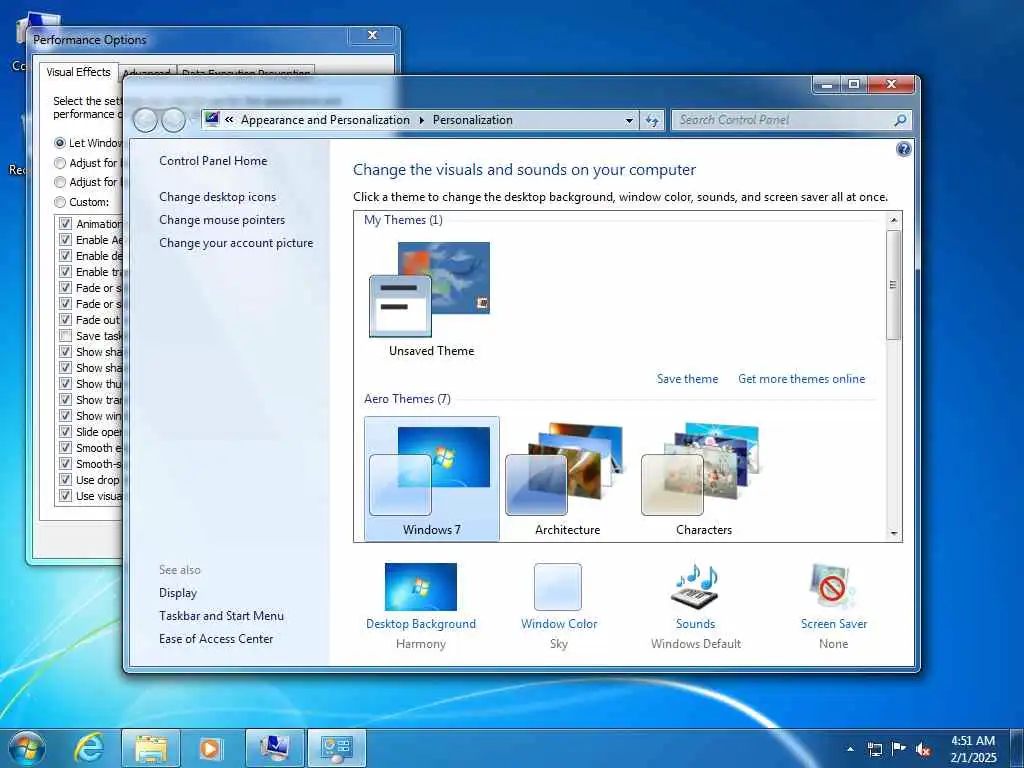1024x768 pixels.
Task: Switch to Visual Effects tab in Performance Options
Action: [x=78, y=72]
